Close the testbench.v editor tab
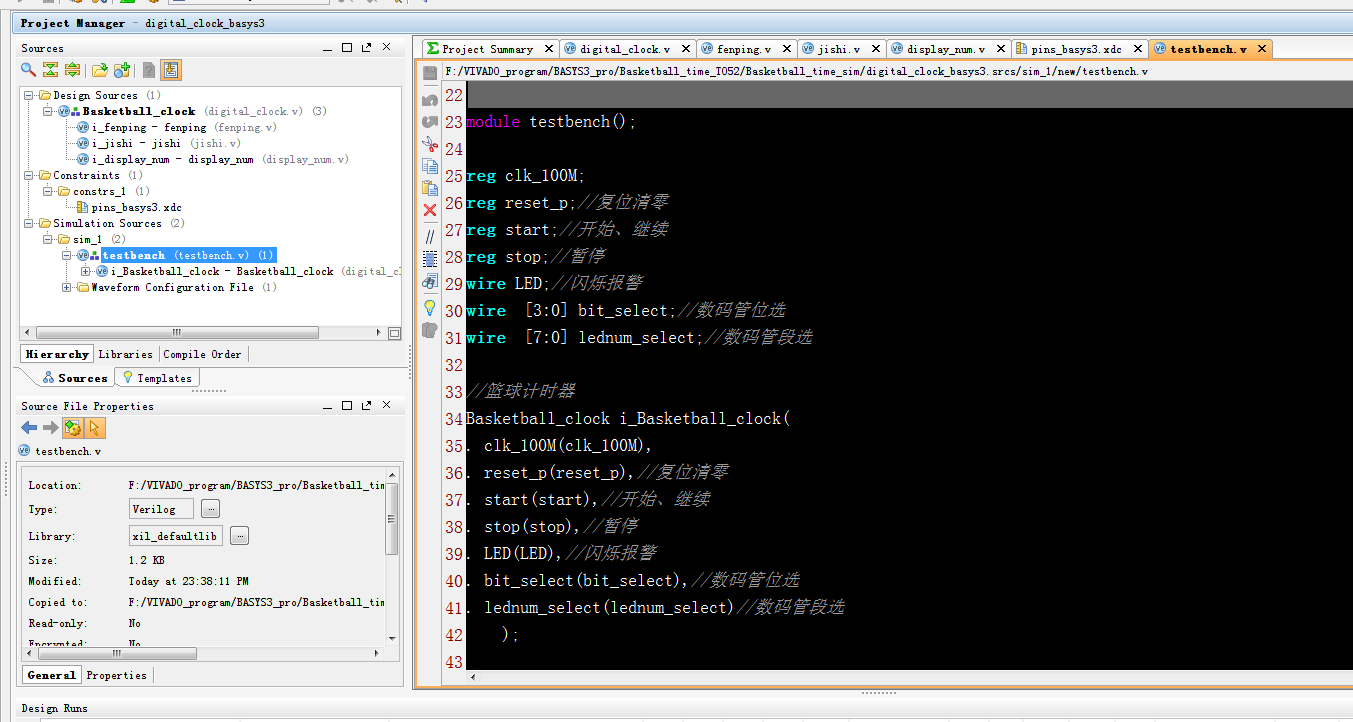 coord(1262,49)
